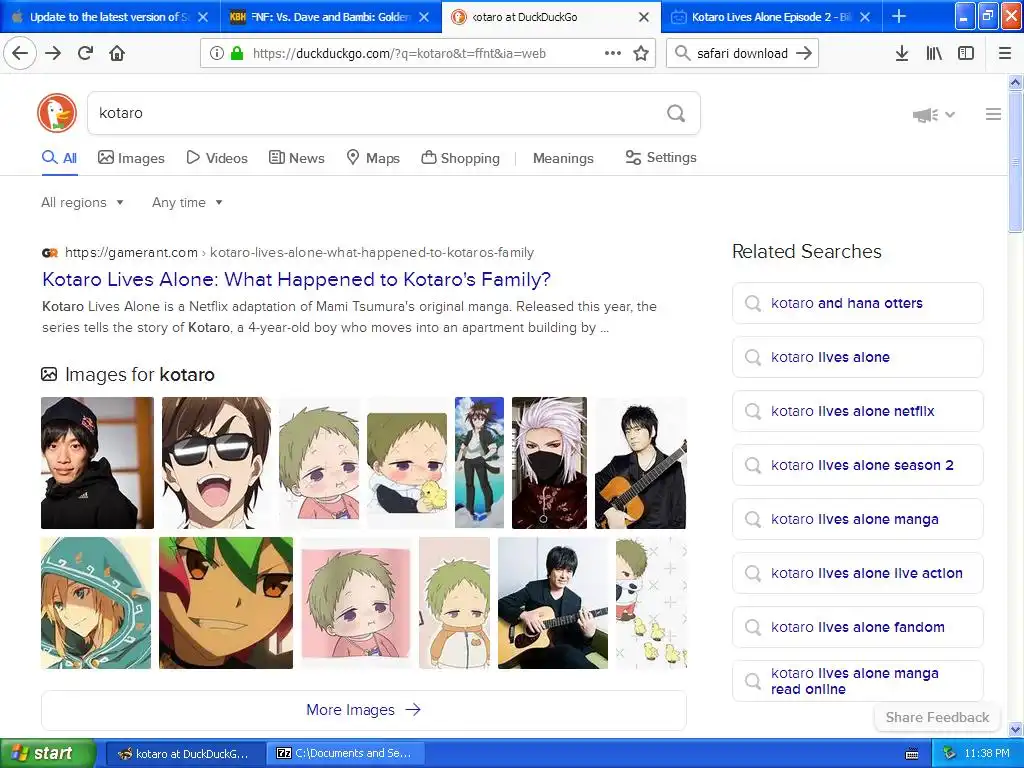Screen dimensions: 1024x768
Task: Close the Kotaro Lives Alone Episode 2 tab
Action: (865, 17)
